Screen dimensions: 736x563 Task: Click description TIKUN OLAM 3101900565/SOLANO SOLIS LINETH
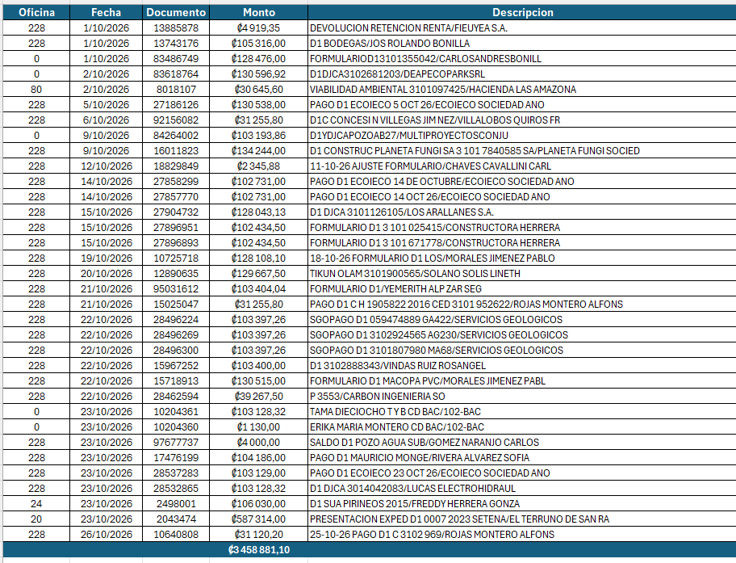[415, 273]
